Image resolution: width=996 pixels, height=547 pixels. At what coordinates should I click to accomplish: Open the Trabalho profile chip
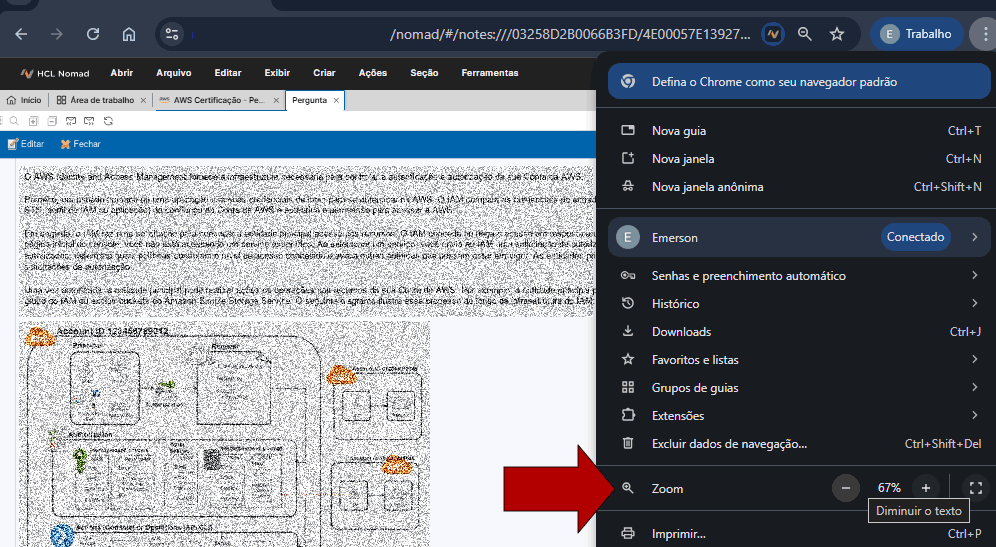tap(917, 34)
